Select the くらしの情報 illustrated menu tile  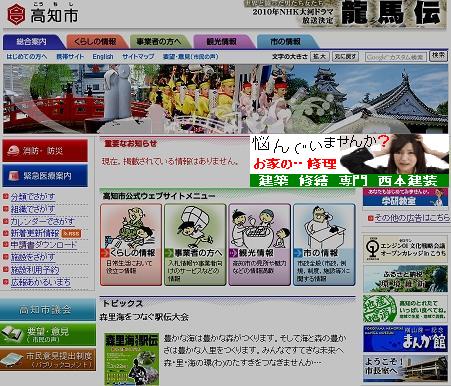131,245
